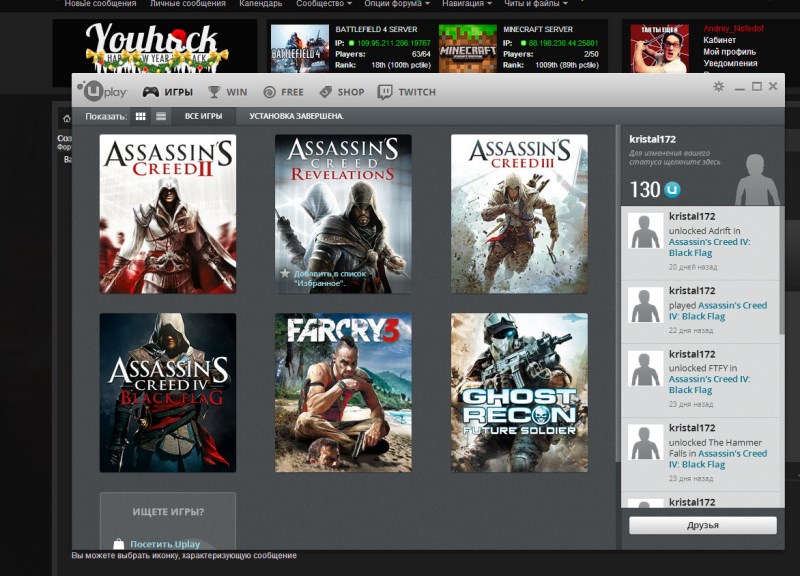800x576 pixels.
Task: Open the FREE games tab
Action: pos(283,92)
